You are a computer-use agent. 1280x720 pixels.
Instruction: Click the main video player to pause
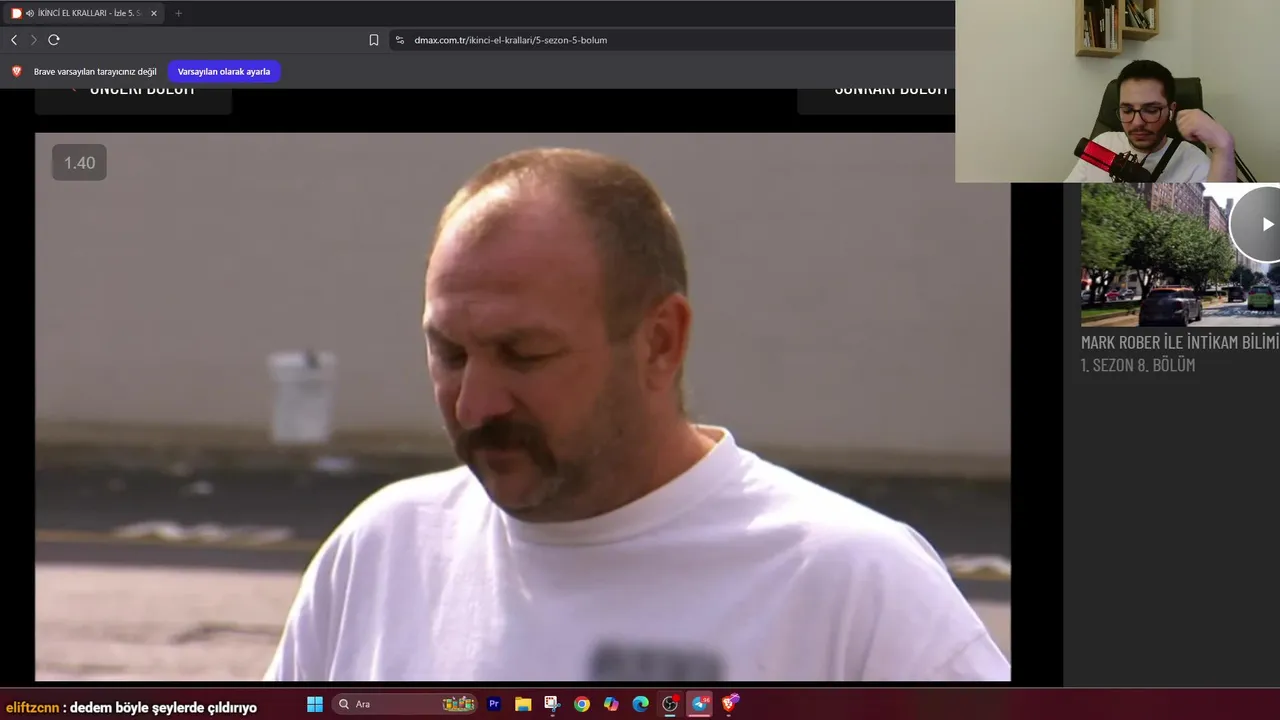pyautogui.click(x=522, y=406)
